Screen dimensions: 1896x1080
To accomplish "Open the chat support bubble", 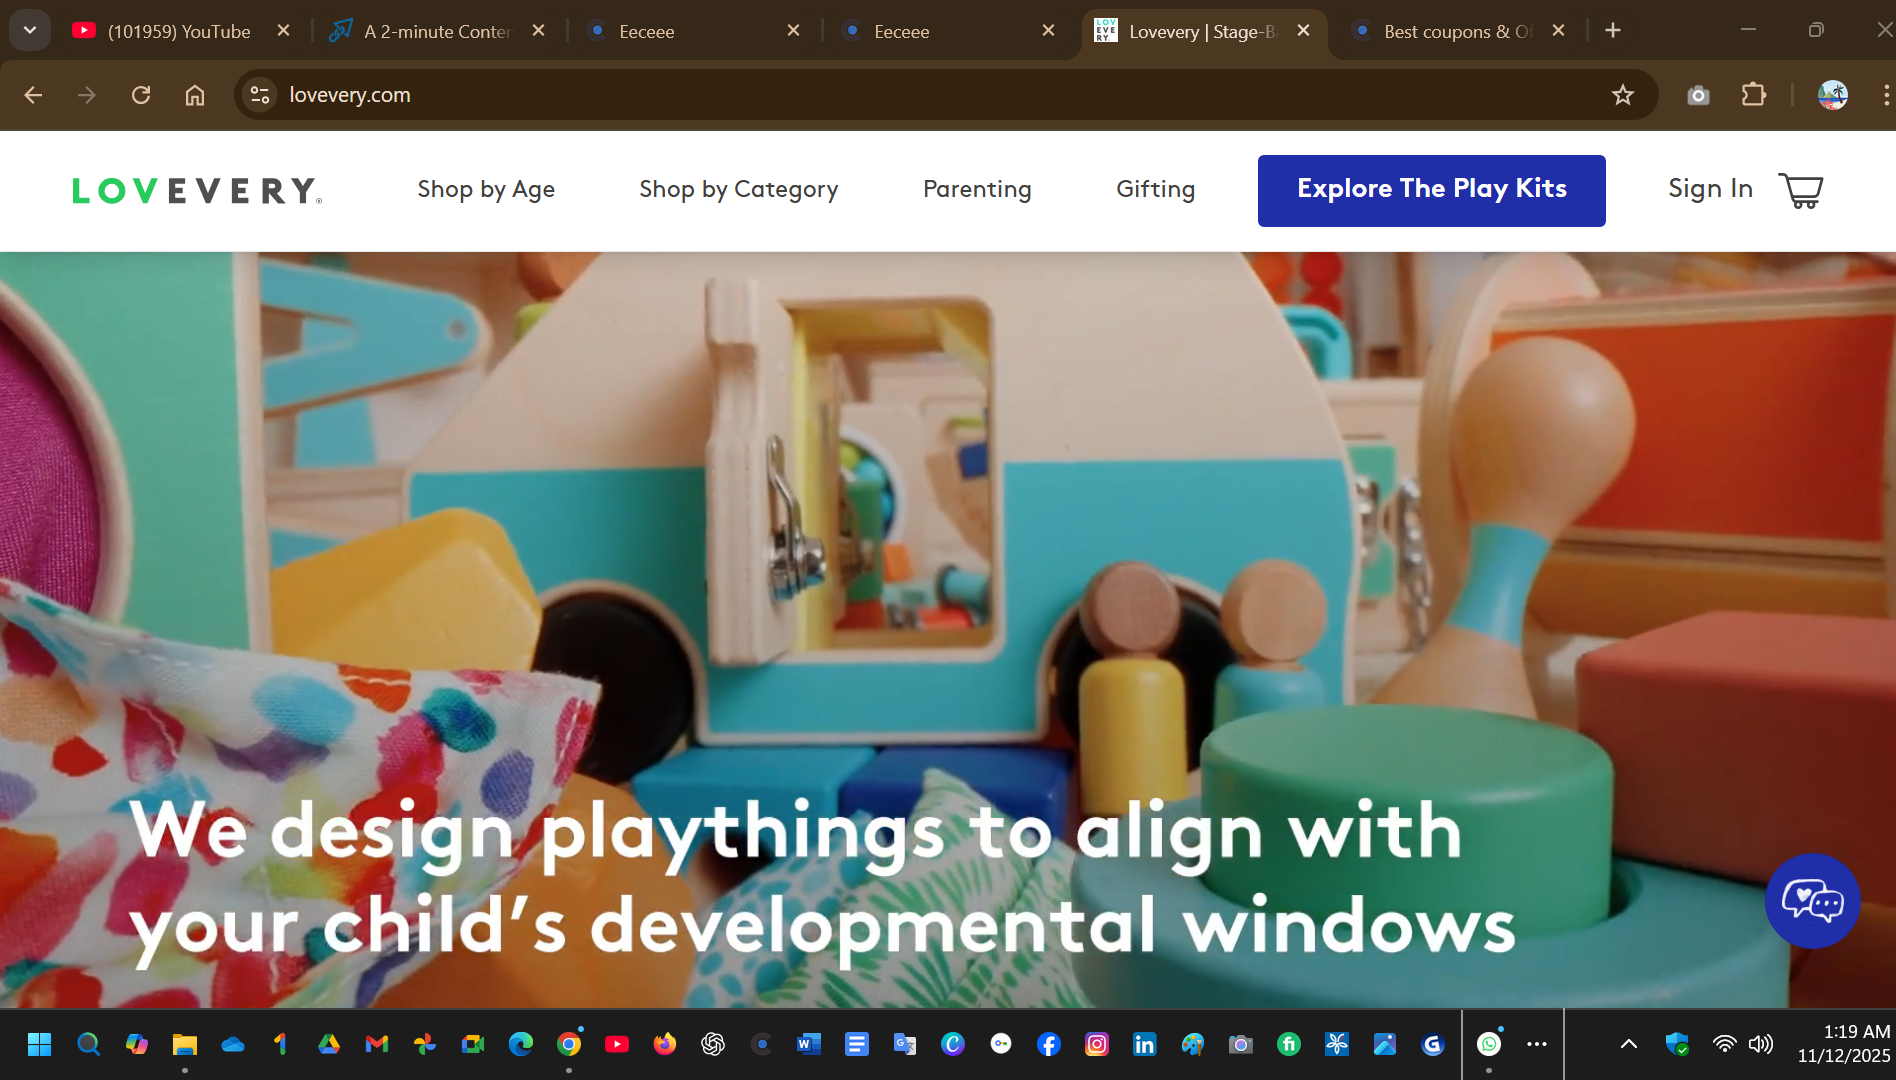I will pyautogui.click(x=1812, y=901).
